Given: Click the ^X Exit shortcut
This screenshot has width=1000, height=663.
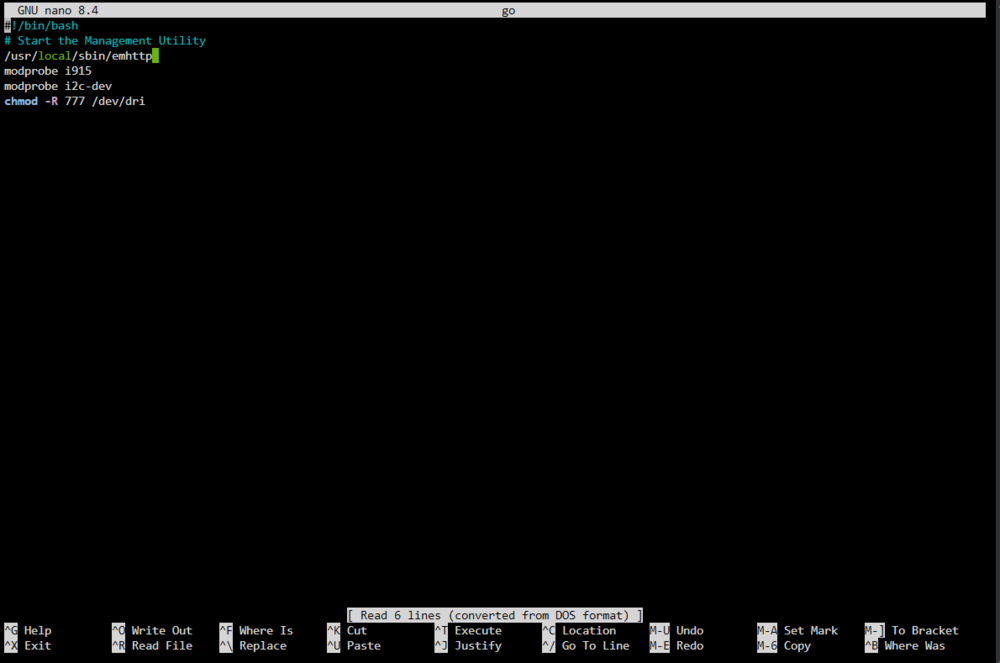Looking at the screenshot, I should click(28, 646).
